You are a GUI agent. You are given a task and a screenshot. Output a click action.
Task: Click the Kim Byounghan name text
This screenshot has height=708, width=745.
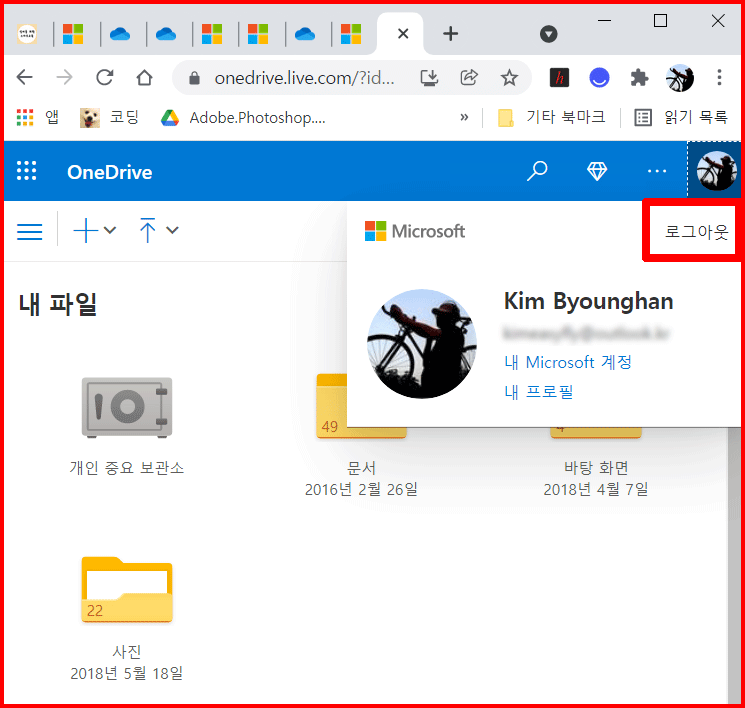click(x=589, y=301)
